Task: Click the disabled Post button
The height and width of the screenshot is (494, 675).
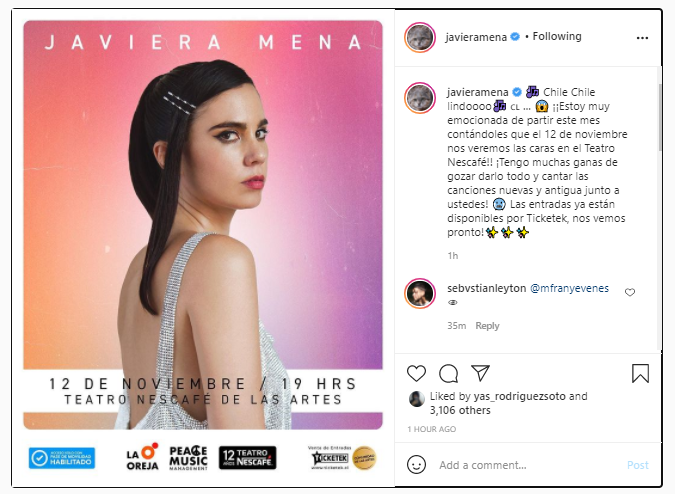Action: pyautogui.click(x=638, y=465)
